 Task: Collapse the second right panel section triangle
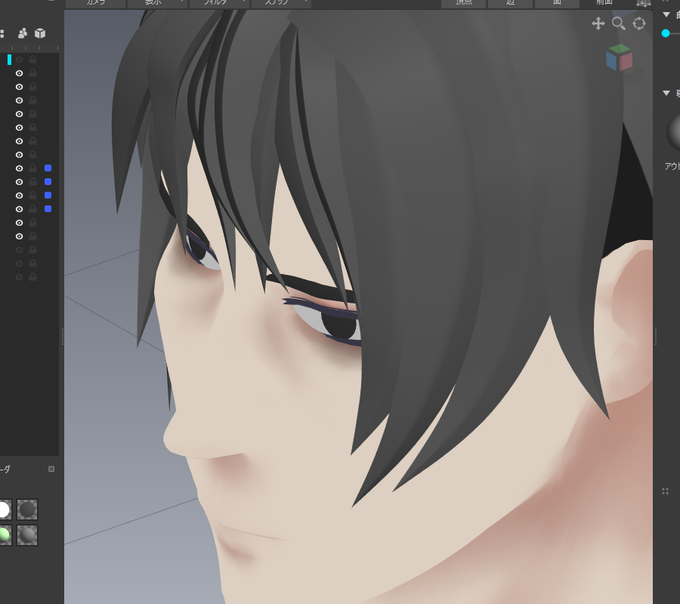[666, 93]
